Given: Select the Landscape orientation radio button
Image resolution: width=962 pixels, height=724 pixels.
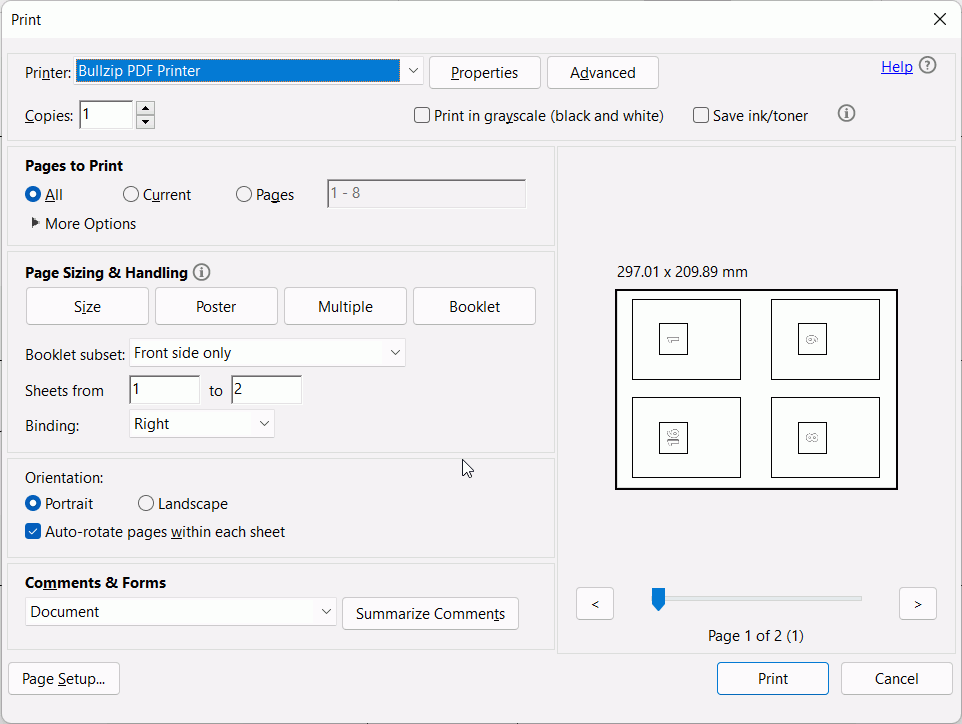Looking at the screenshot, I should [145, 504].
